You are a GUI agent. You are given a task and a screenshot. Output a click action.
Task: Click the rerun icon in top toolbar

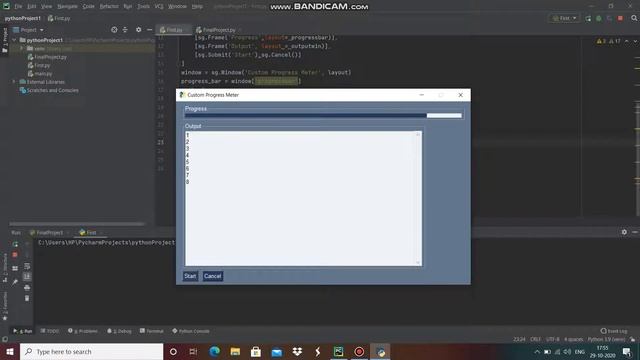[x=588, y=18]
